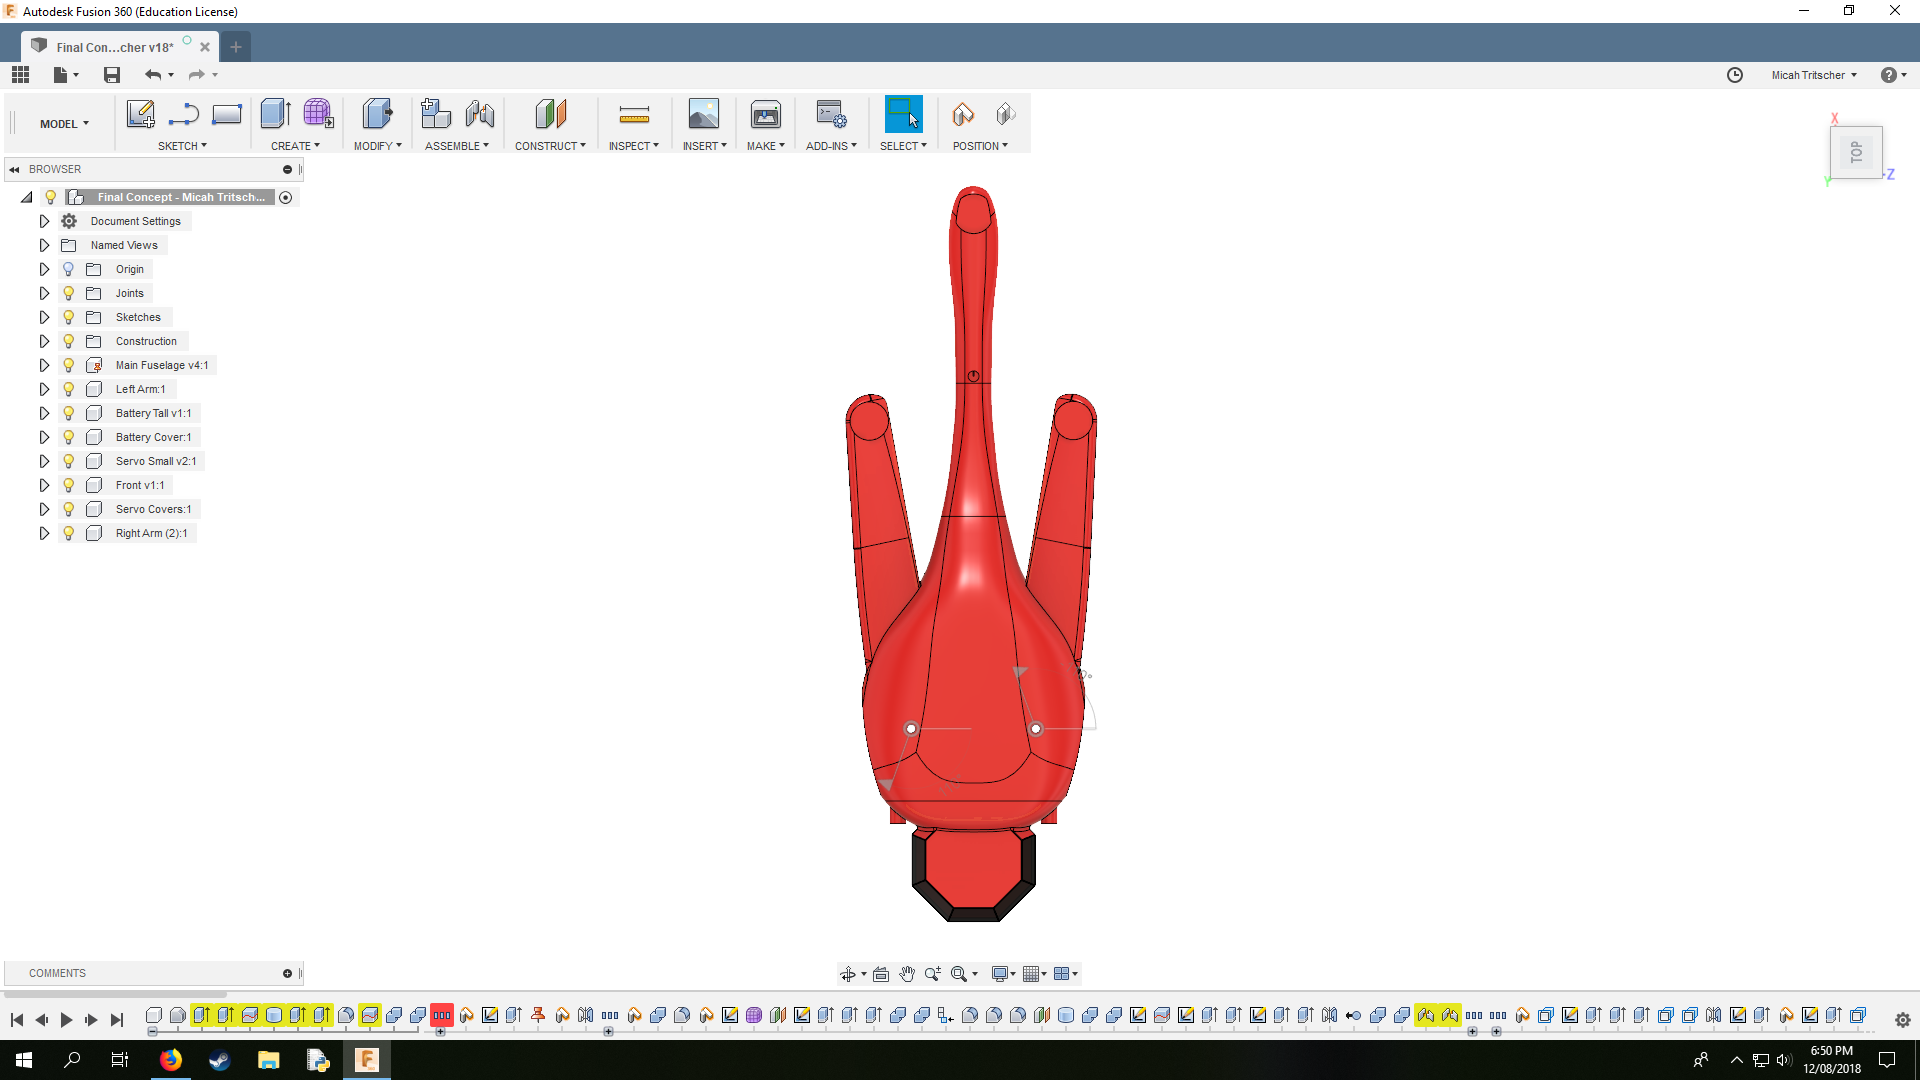Select the Press Pull modify icon

coord(377,114)
